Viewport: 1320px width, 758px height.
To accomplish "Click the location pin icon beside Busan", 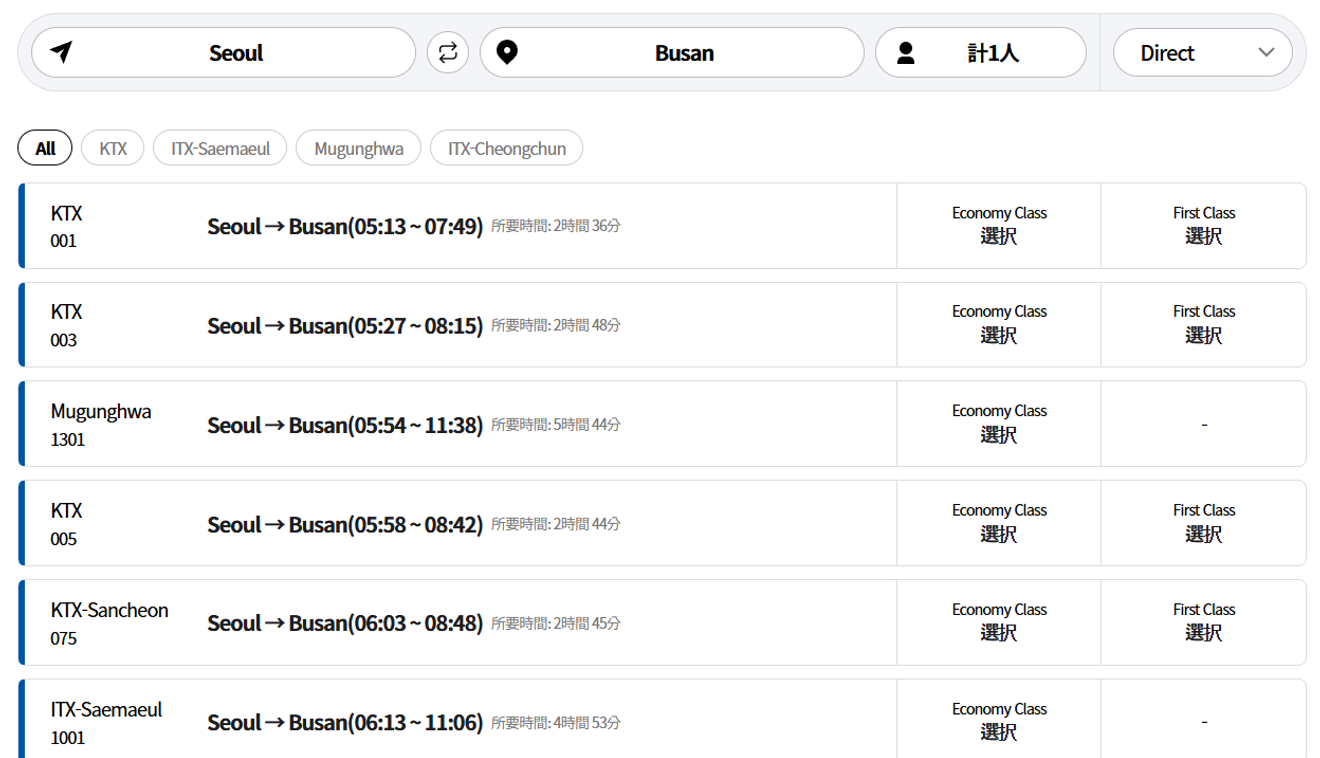I will point(507,53).
